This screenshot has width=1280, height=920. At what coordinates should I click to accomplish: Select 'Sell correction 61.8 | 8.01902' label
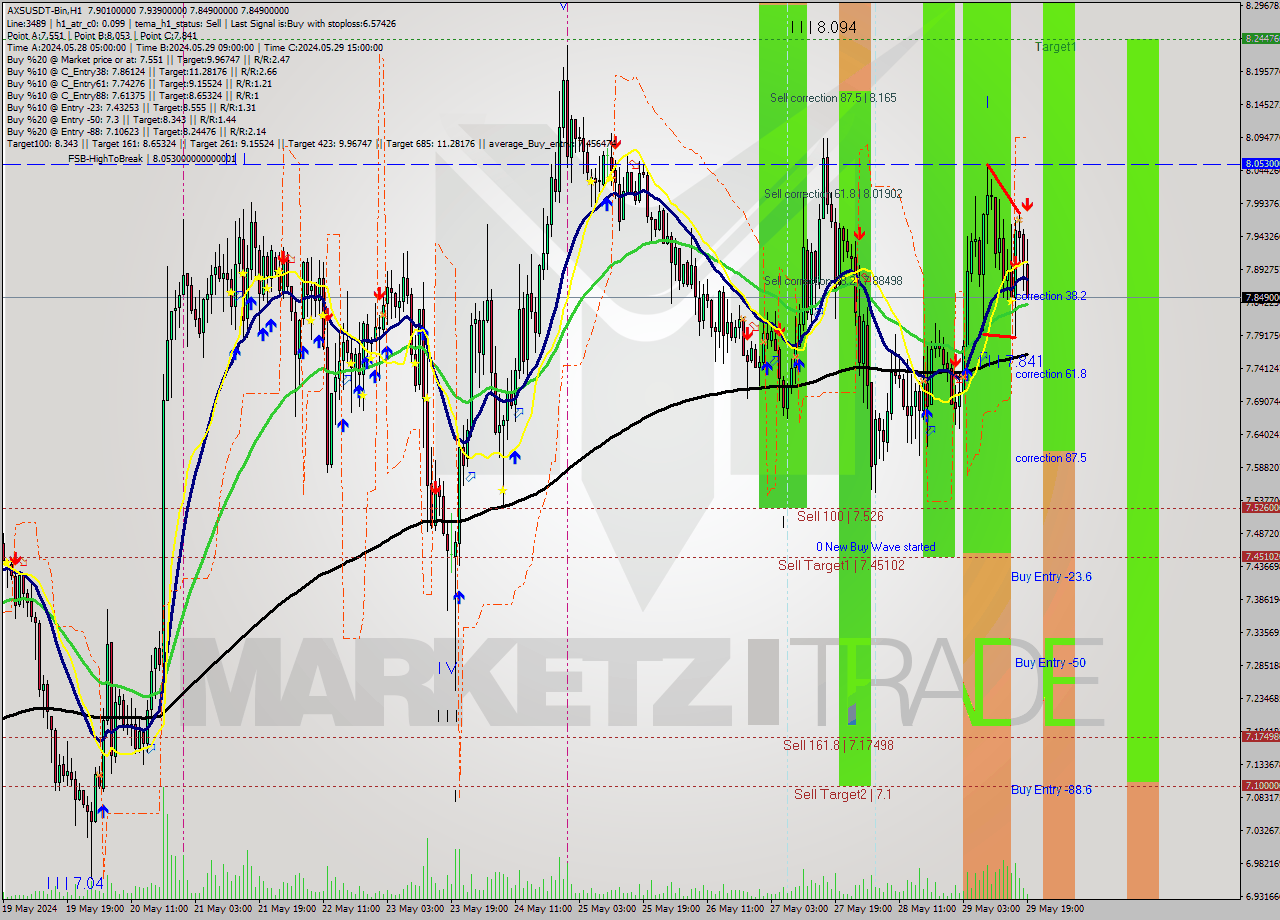833,194
